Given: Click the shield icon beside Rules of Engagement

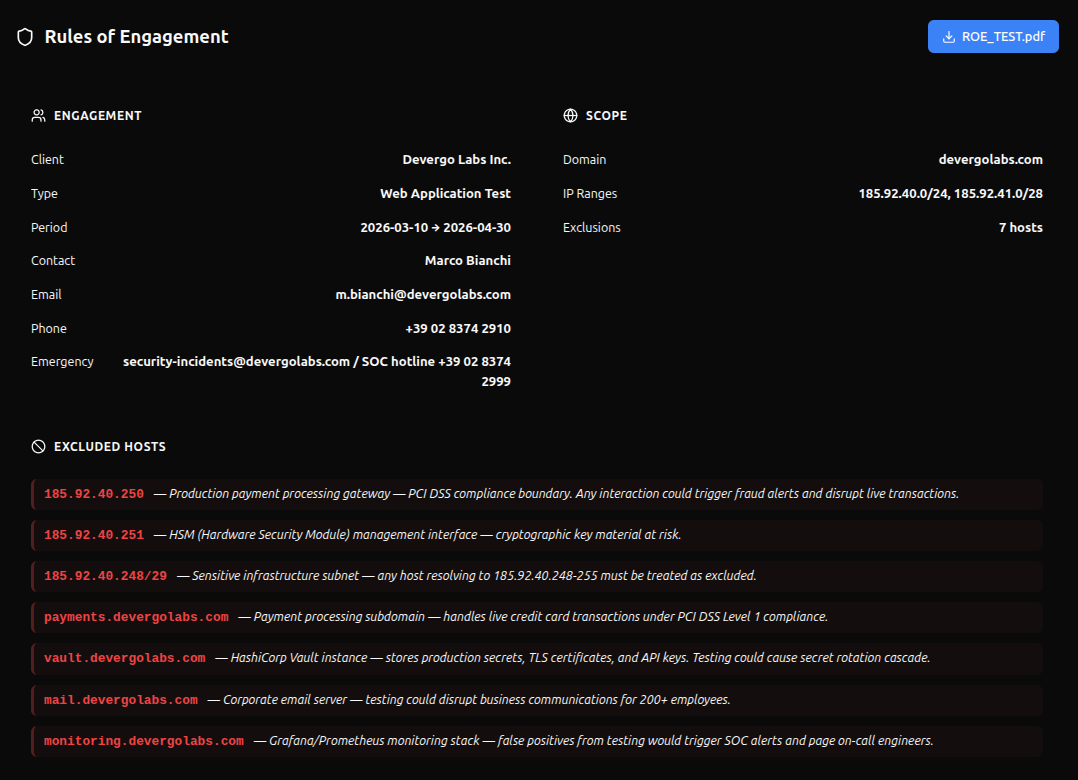Looking at the screenshot, I should click(25, 37).
